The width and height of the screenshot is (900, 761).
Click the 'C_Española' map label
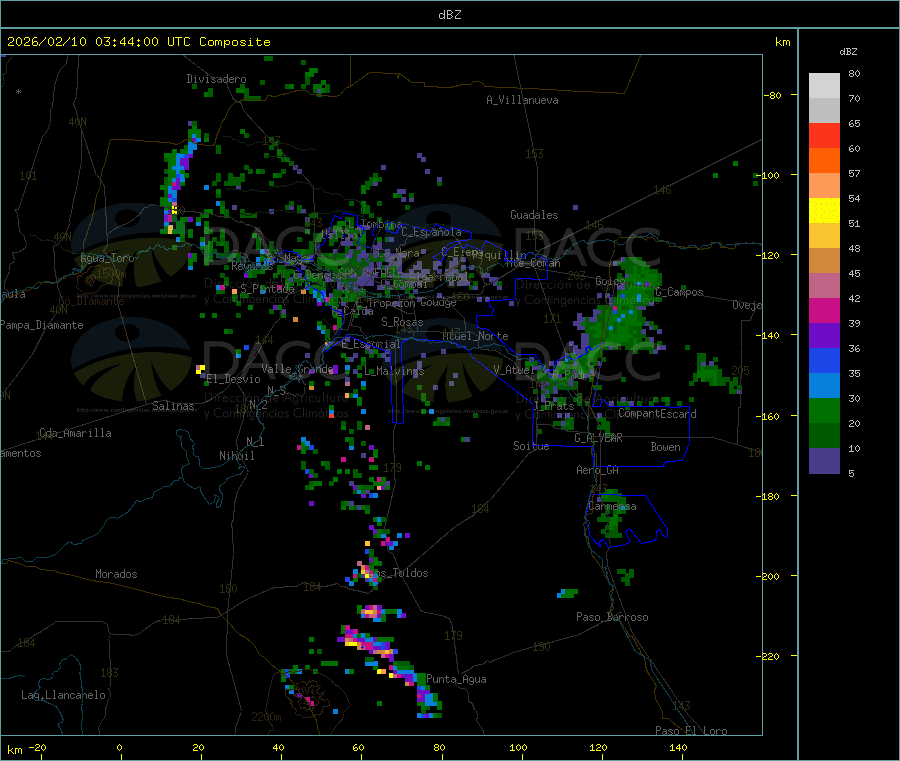pos(431,232)
